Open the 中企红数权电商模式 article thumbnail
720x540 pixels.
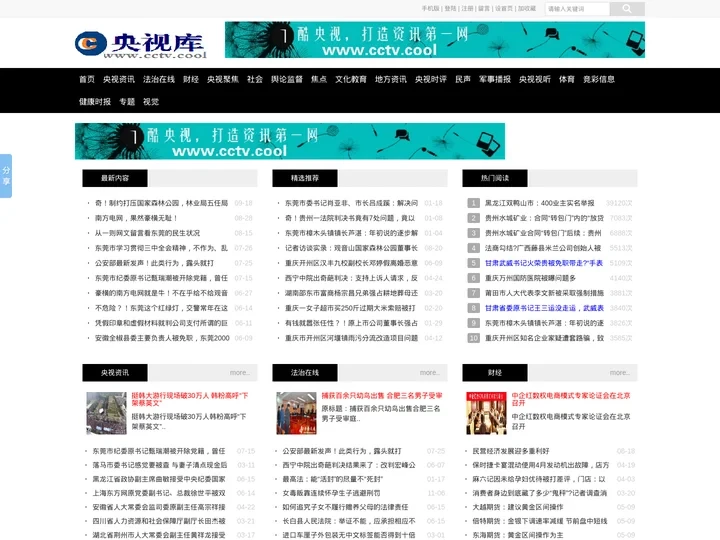[x=486, y=413]
